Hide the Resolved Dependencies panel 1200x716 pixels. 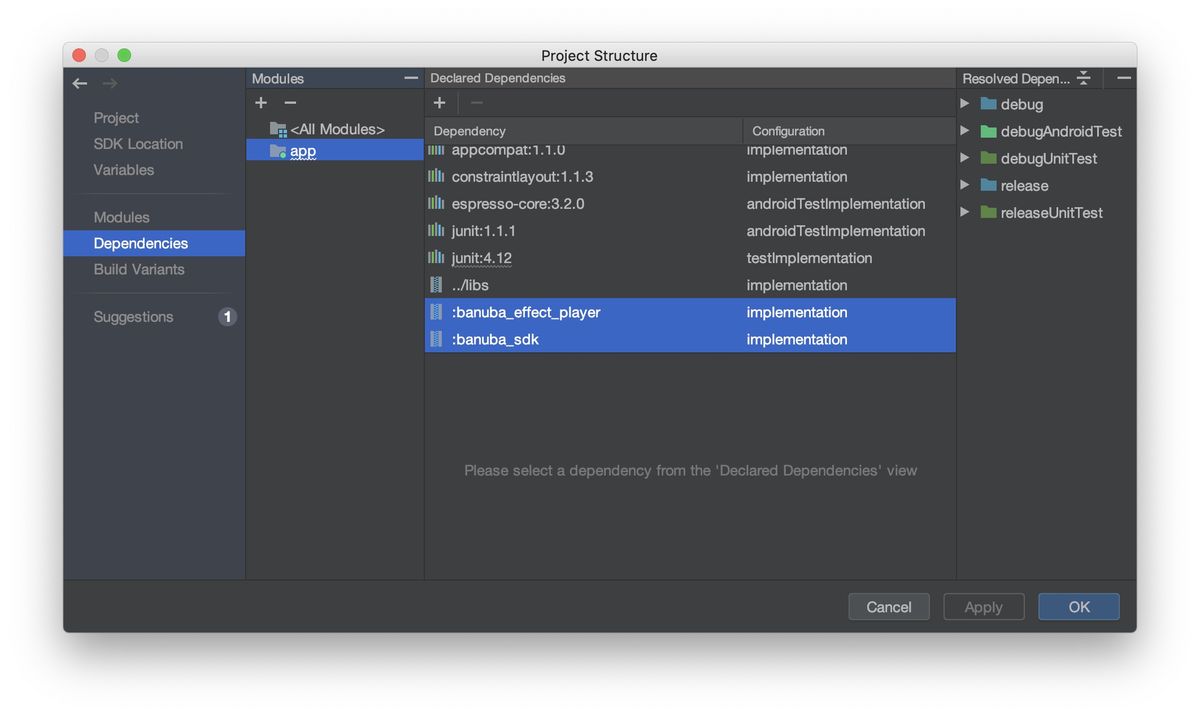tap(1124, 78)
